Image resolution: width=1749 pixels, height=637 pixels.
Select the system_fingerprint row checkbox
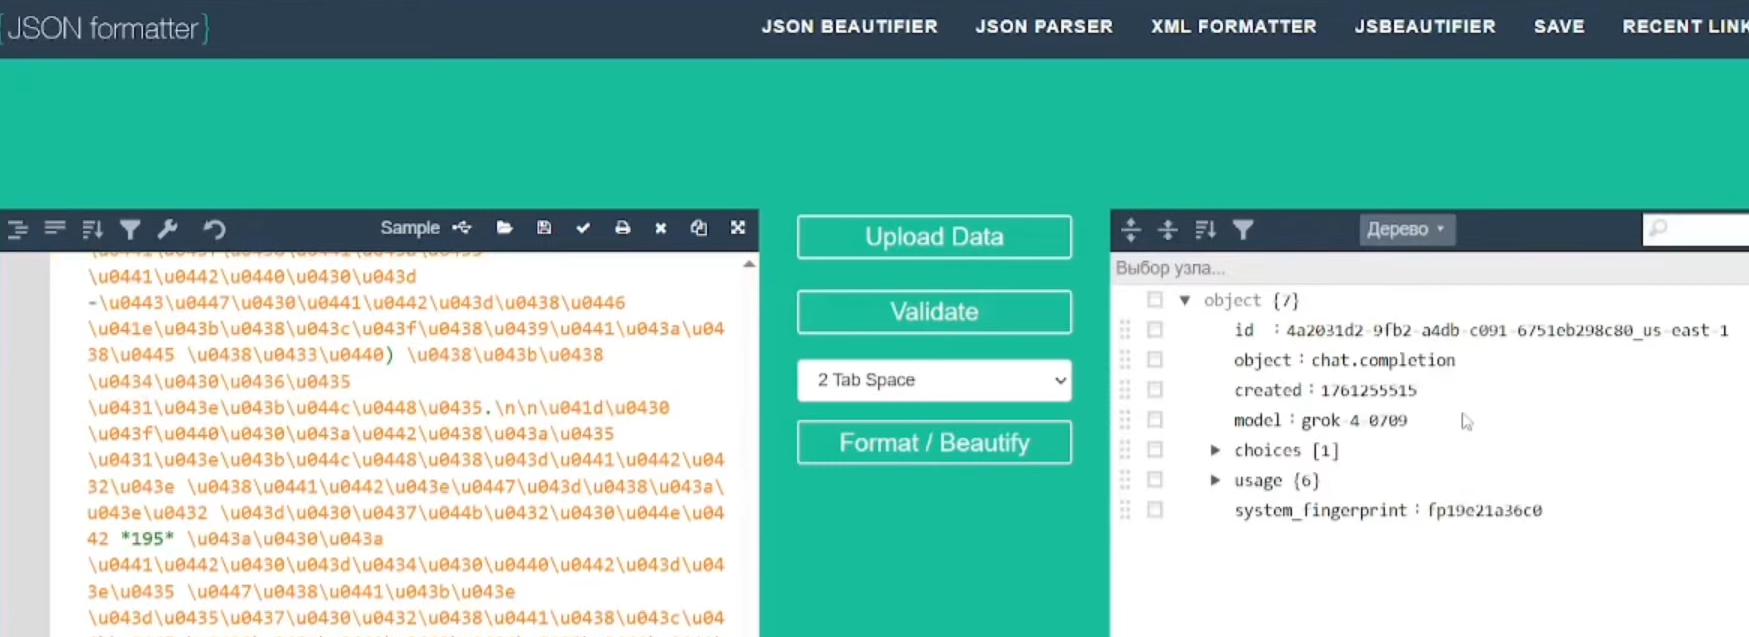[1155, 510]
